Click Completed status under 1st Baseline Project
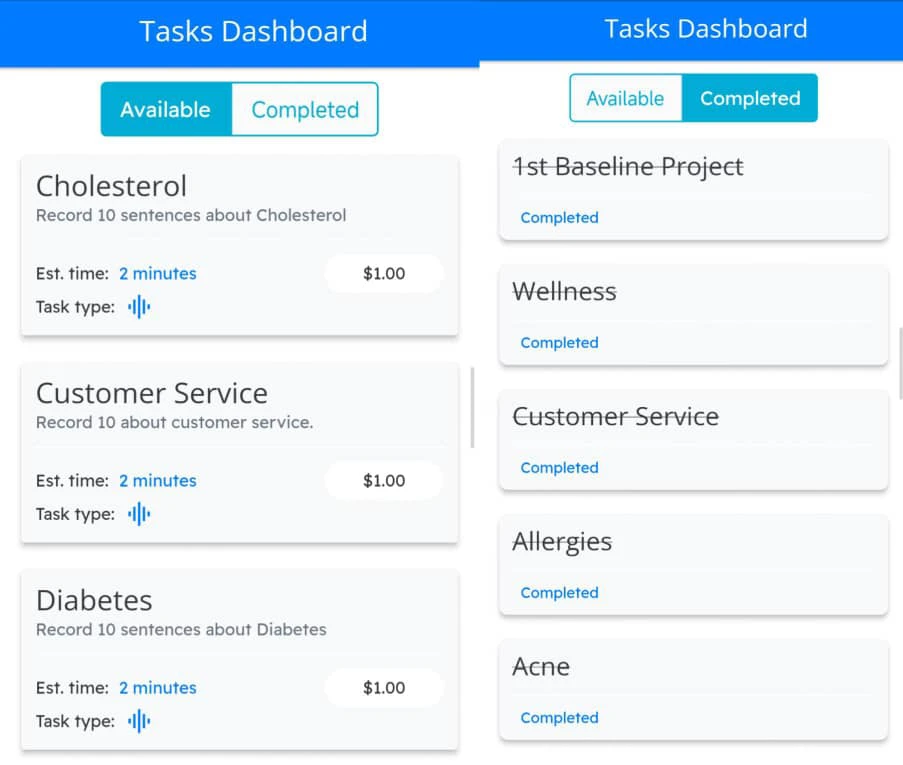The image size is (903, 765). coord(559,218)
